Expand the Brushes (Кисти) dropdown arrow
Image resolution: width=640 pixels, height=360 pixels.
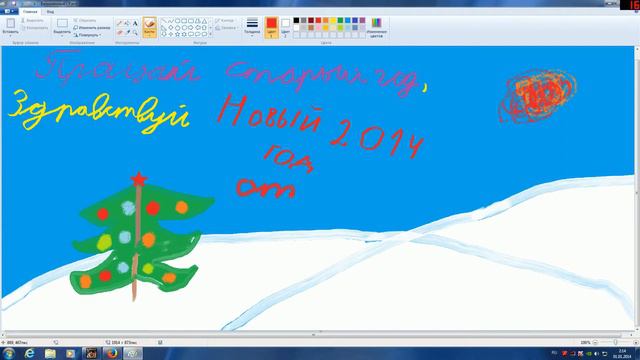coord(150,35)
